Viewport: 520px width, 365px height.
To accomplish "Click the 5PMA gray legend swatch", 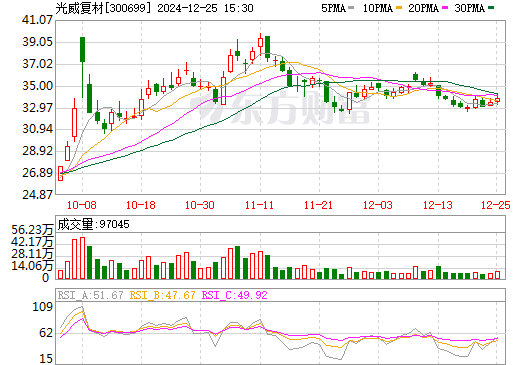I will [351, 7].
